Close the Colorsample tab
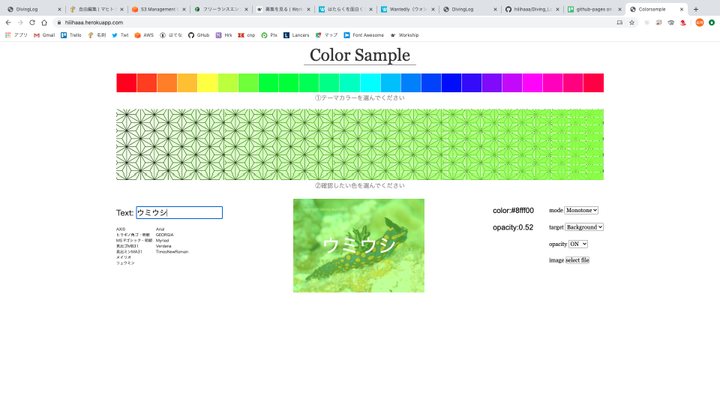The image size is (720, 405). coord(681,9)
